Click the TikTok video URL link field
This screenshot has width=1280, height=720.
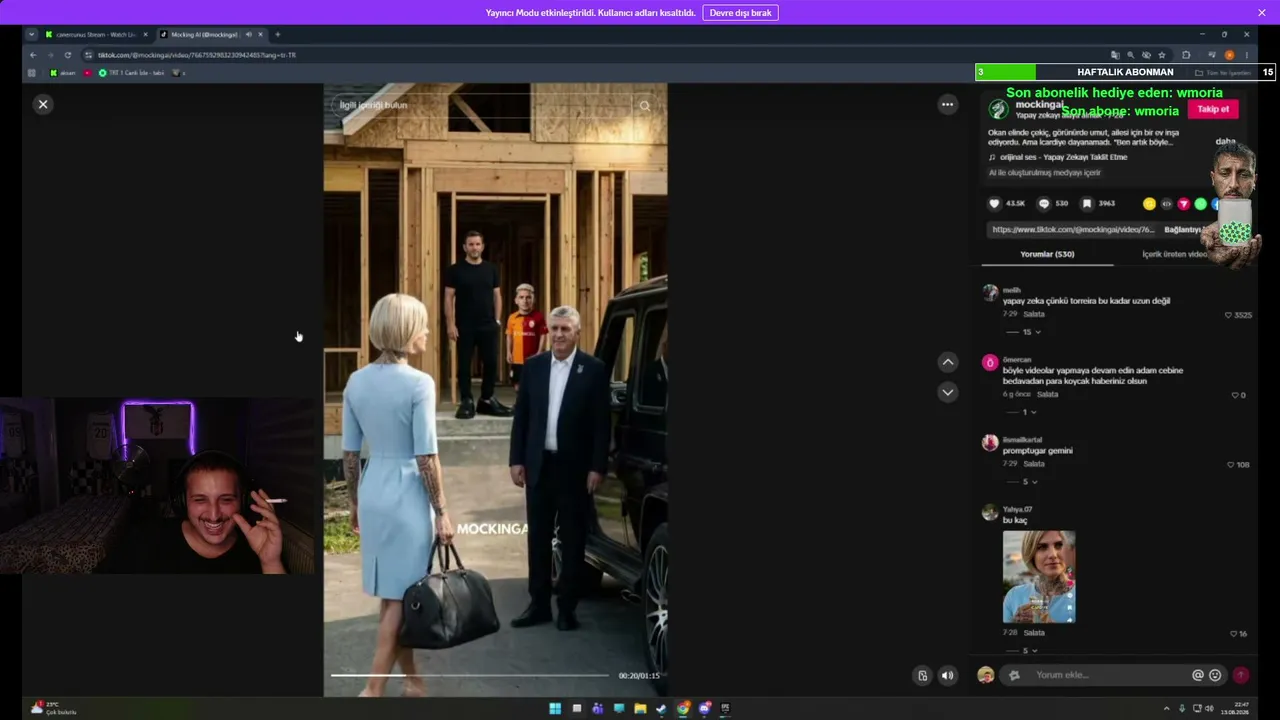pyautogui.click(x=1072, y=229)
